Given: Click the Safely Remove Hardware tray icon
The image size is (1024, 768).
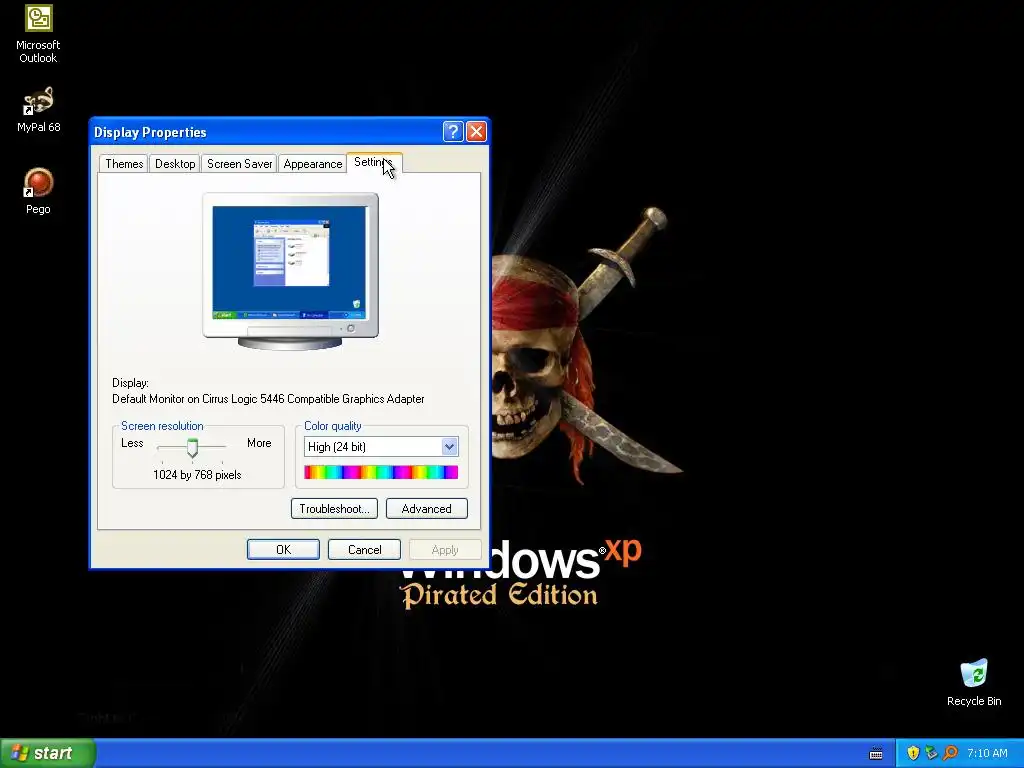Looking at the screenshot, I should click(x=931, y=753).
